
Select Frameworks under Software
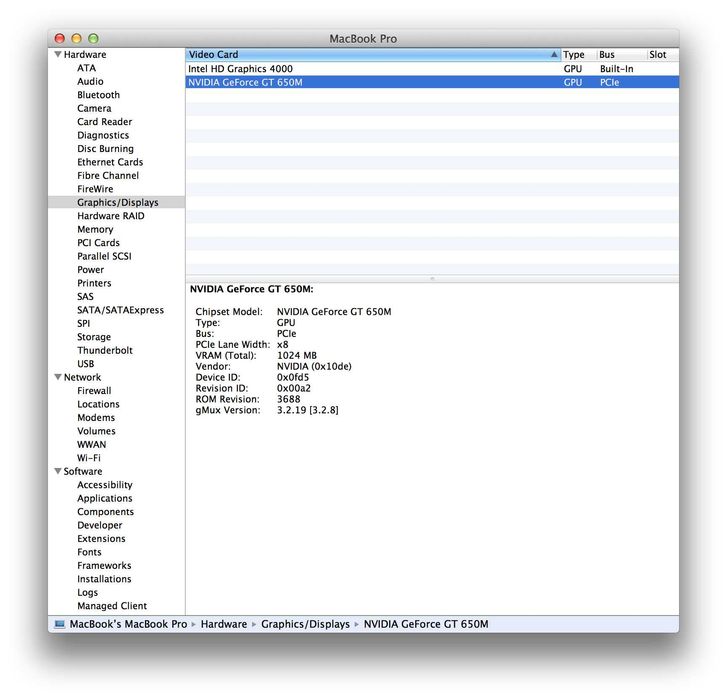click(104, 565)
